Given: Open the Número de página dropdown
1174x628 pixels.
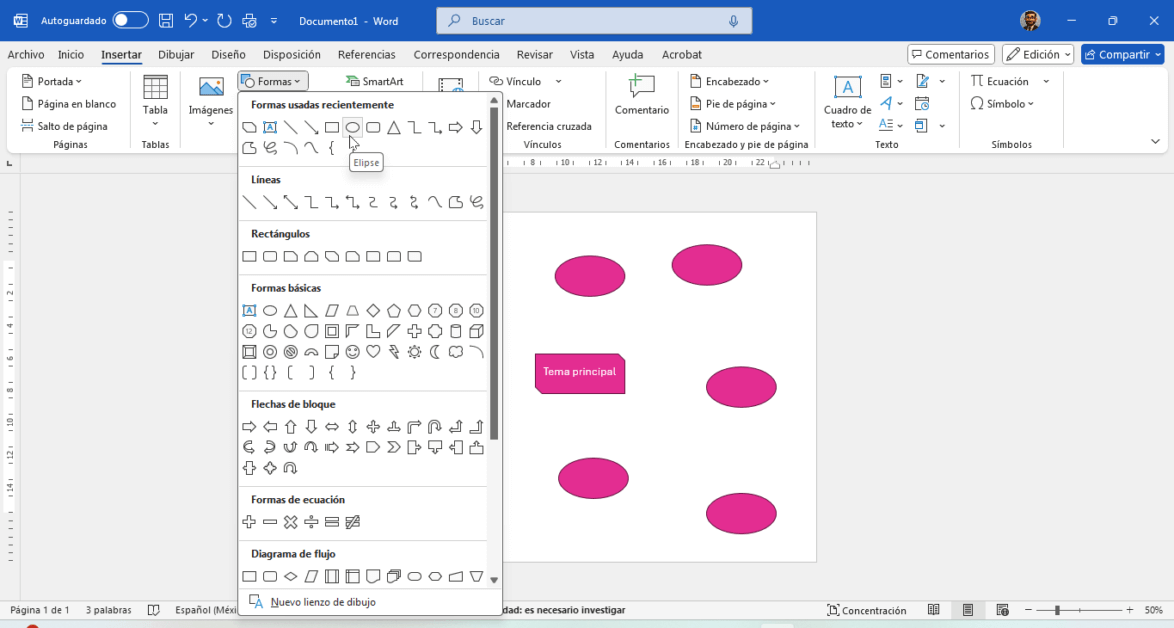Looking at the screenshot, I should click(745, 126).
